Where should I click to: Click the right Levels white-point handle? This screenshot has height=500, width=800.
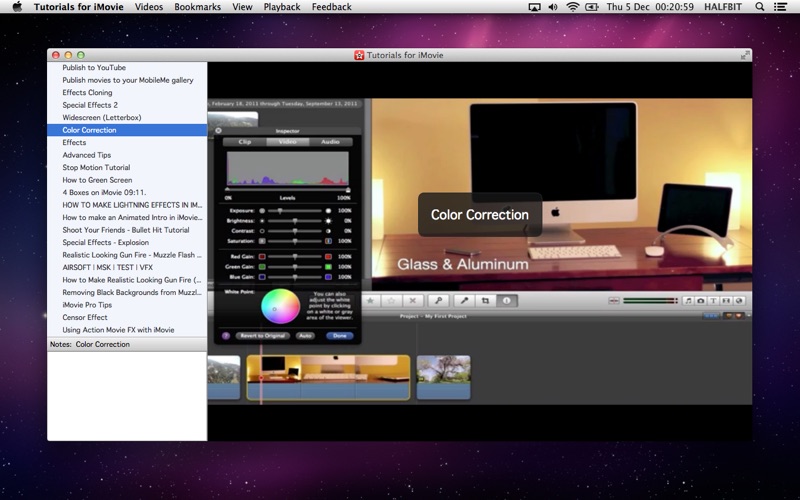pos(348,190)
